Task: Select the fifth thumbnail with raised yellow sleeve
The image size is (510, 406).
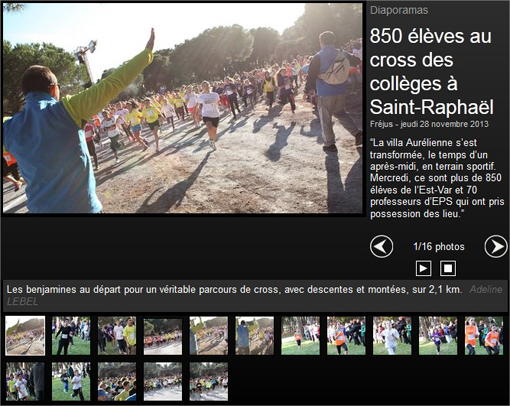Action: (209, 336)
